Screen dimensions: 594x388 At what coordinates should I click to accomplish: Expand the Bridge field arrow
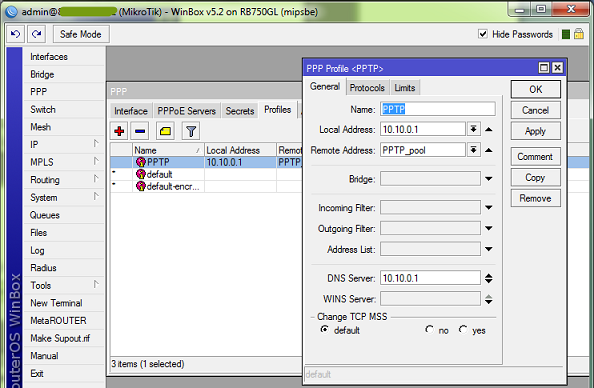click(489, 179)
